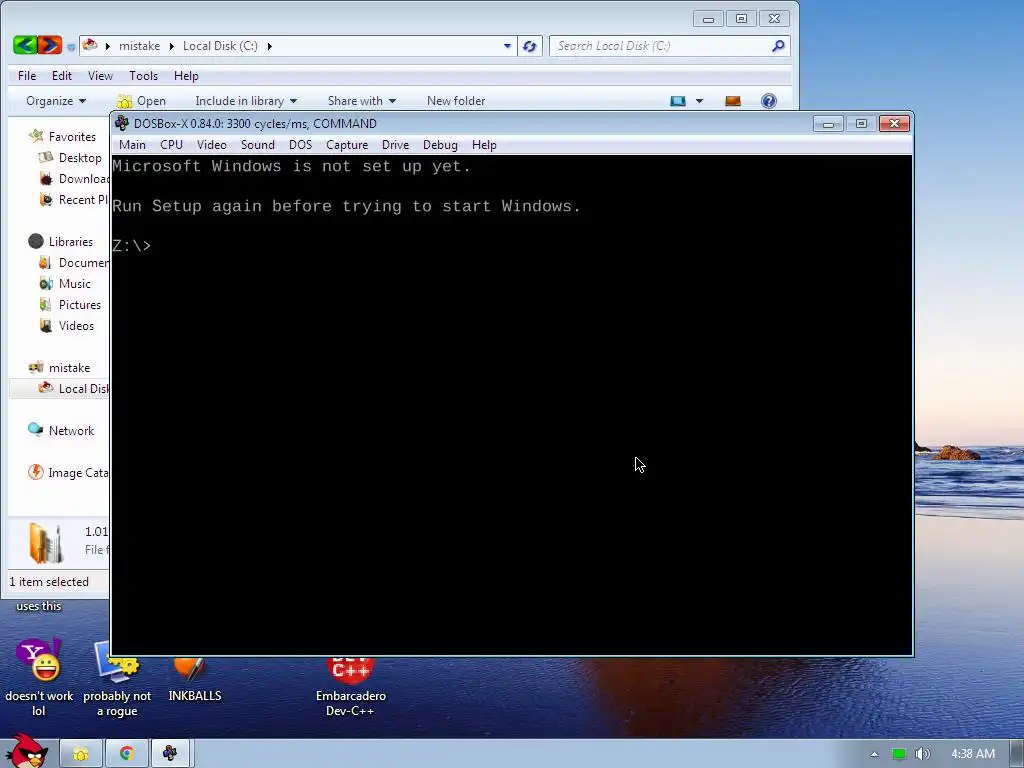Click the green tray icon in system tray
The height and width of the screenshot is (768, 1024).
click(x=899, y=754)
